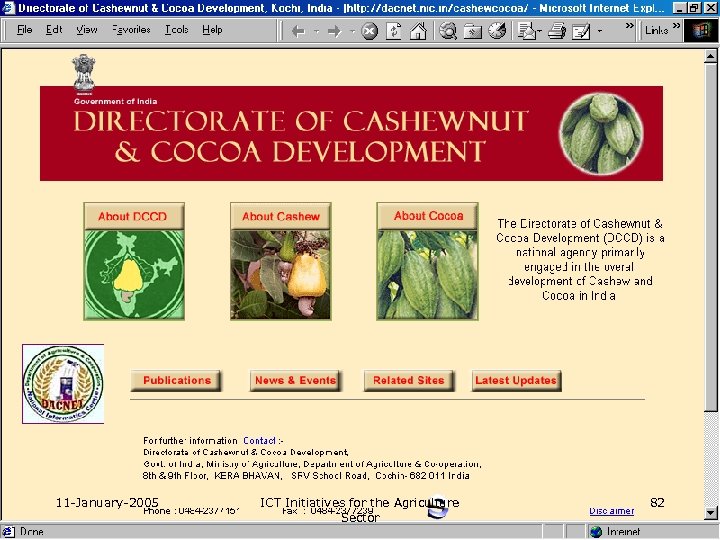The image size is (720, 540).
Task: Open the Help menu
Action: 212,30
